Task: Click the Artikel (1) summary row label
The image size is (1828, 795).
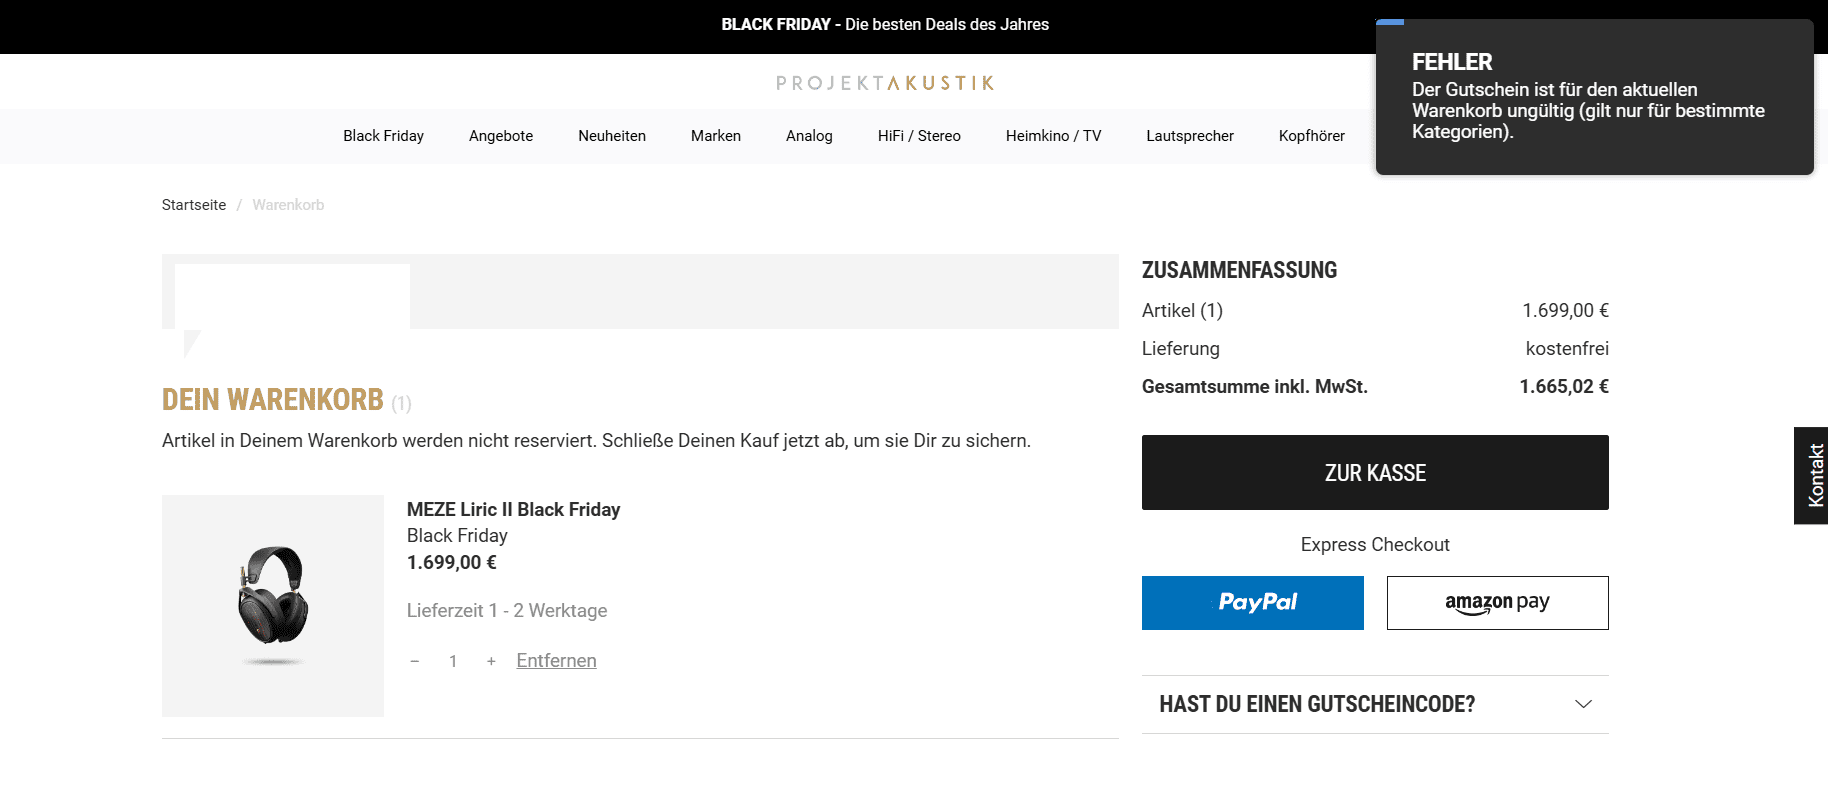Action: [1182, 311]
